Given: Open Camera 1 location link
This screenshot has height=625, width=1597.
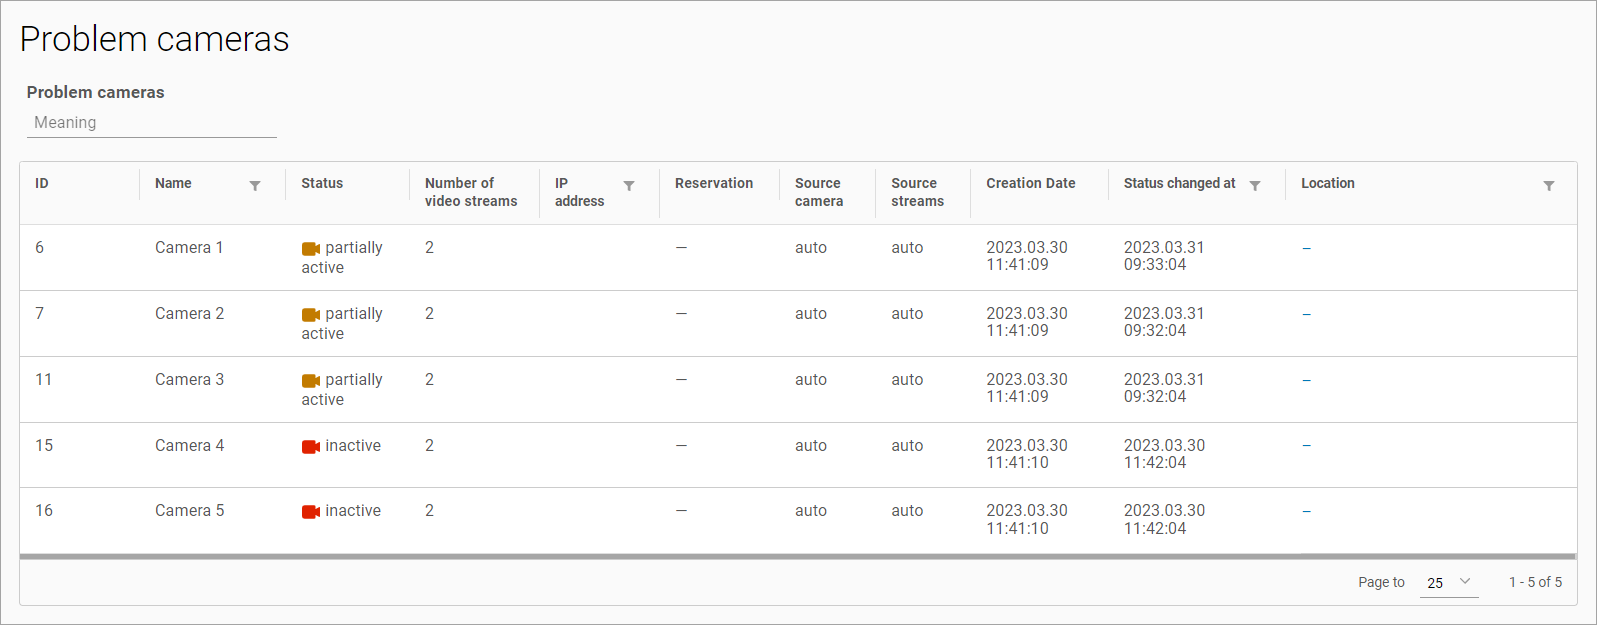Looking at the screenshot, I should (x=1306, y=248).
